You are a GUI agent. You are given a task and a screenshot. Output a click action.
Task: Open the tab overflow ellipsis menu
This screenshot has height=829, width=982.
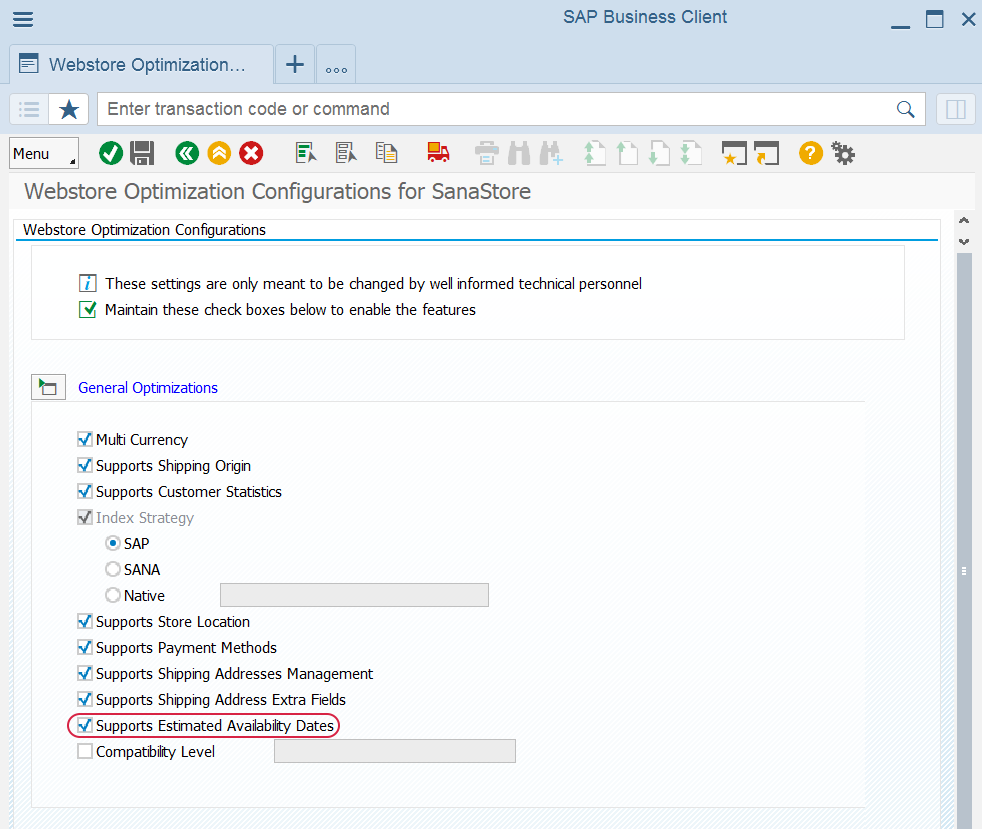tap(336, 64)
